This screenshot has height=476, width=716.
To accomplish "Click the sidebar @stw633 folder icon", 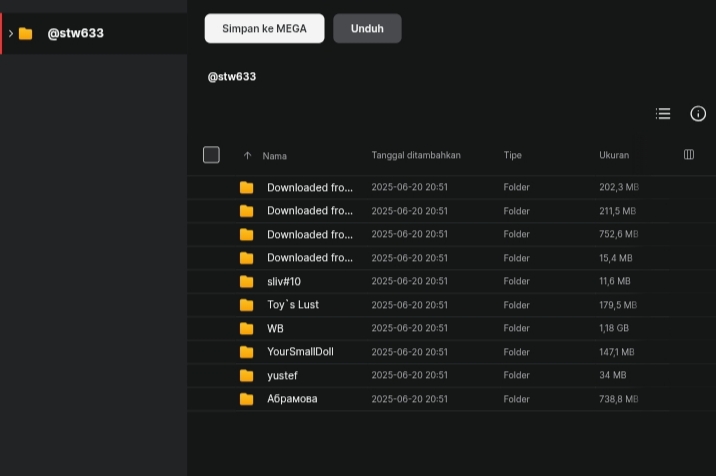I will (26, 33).
